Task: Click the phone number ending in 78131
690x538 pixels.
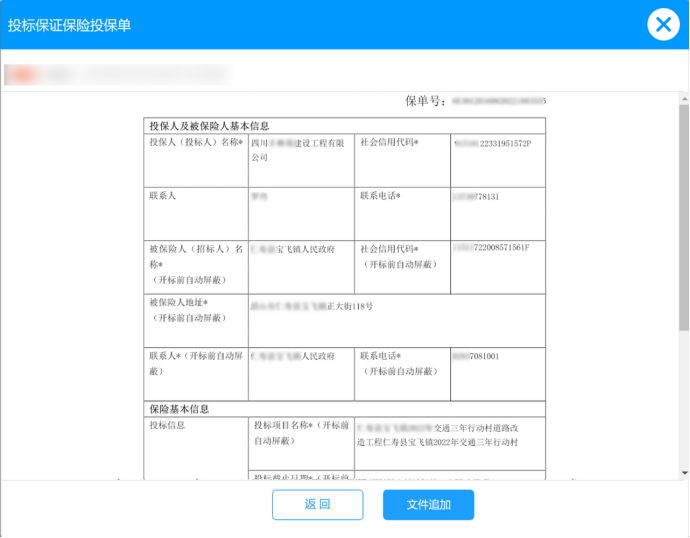Action: (476, 197)
